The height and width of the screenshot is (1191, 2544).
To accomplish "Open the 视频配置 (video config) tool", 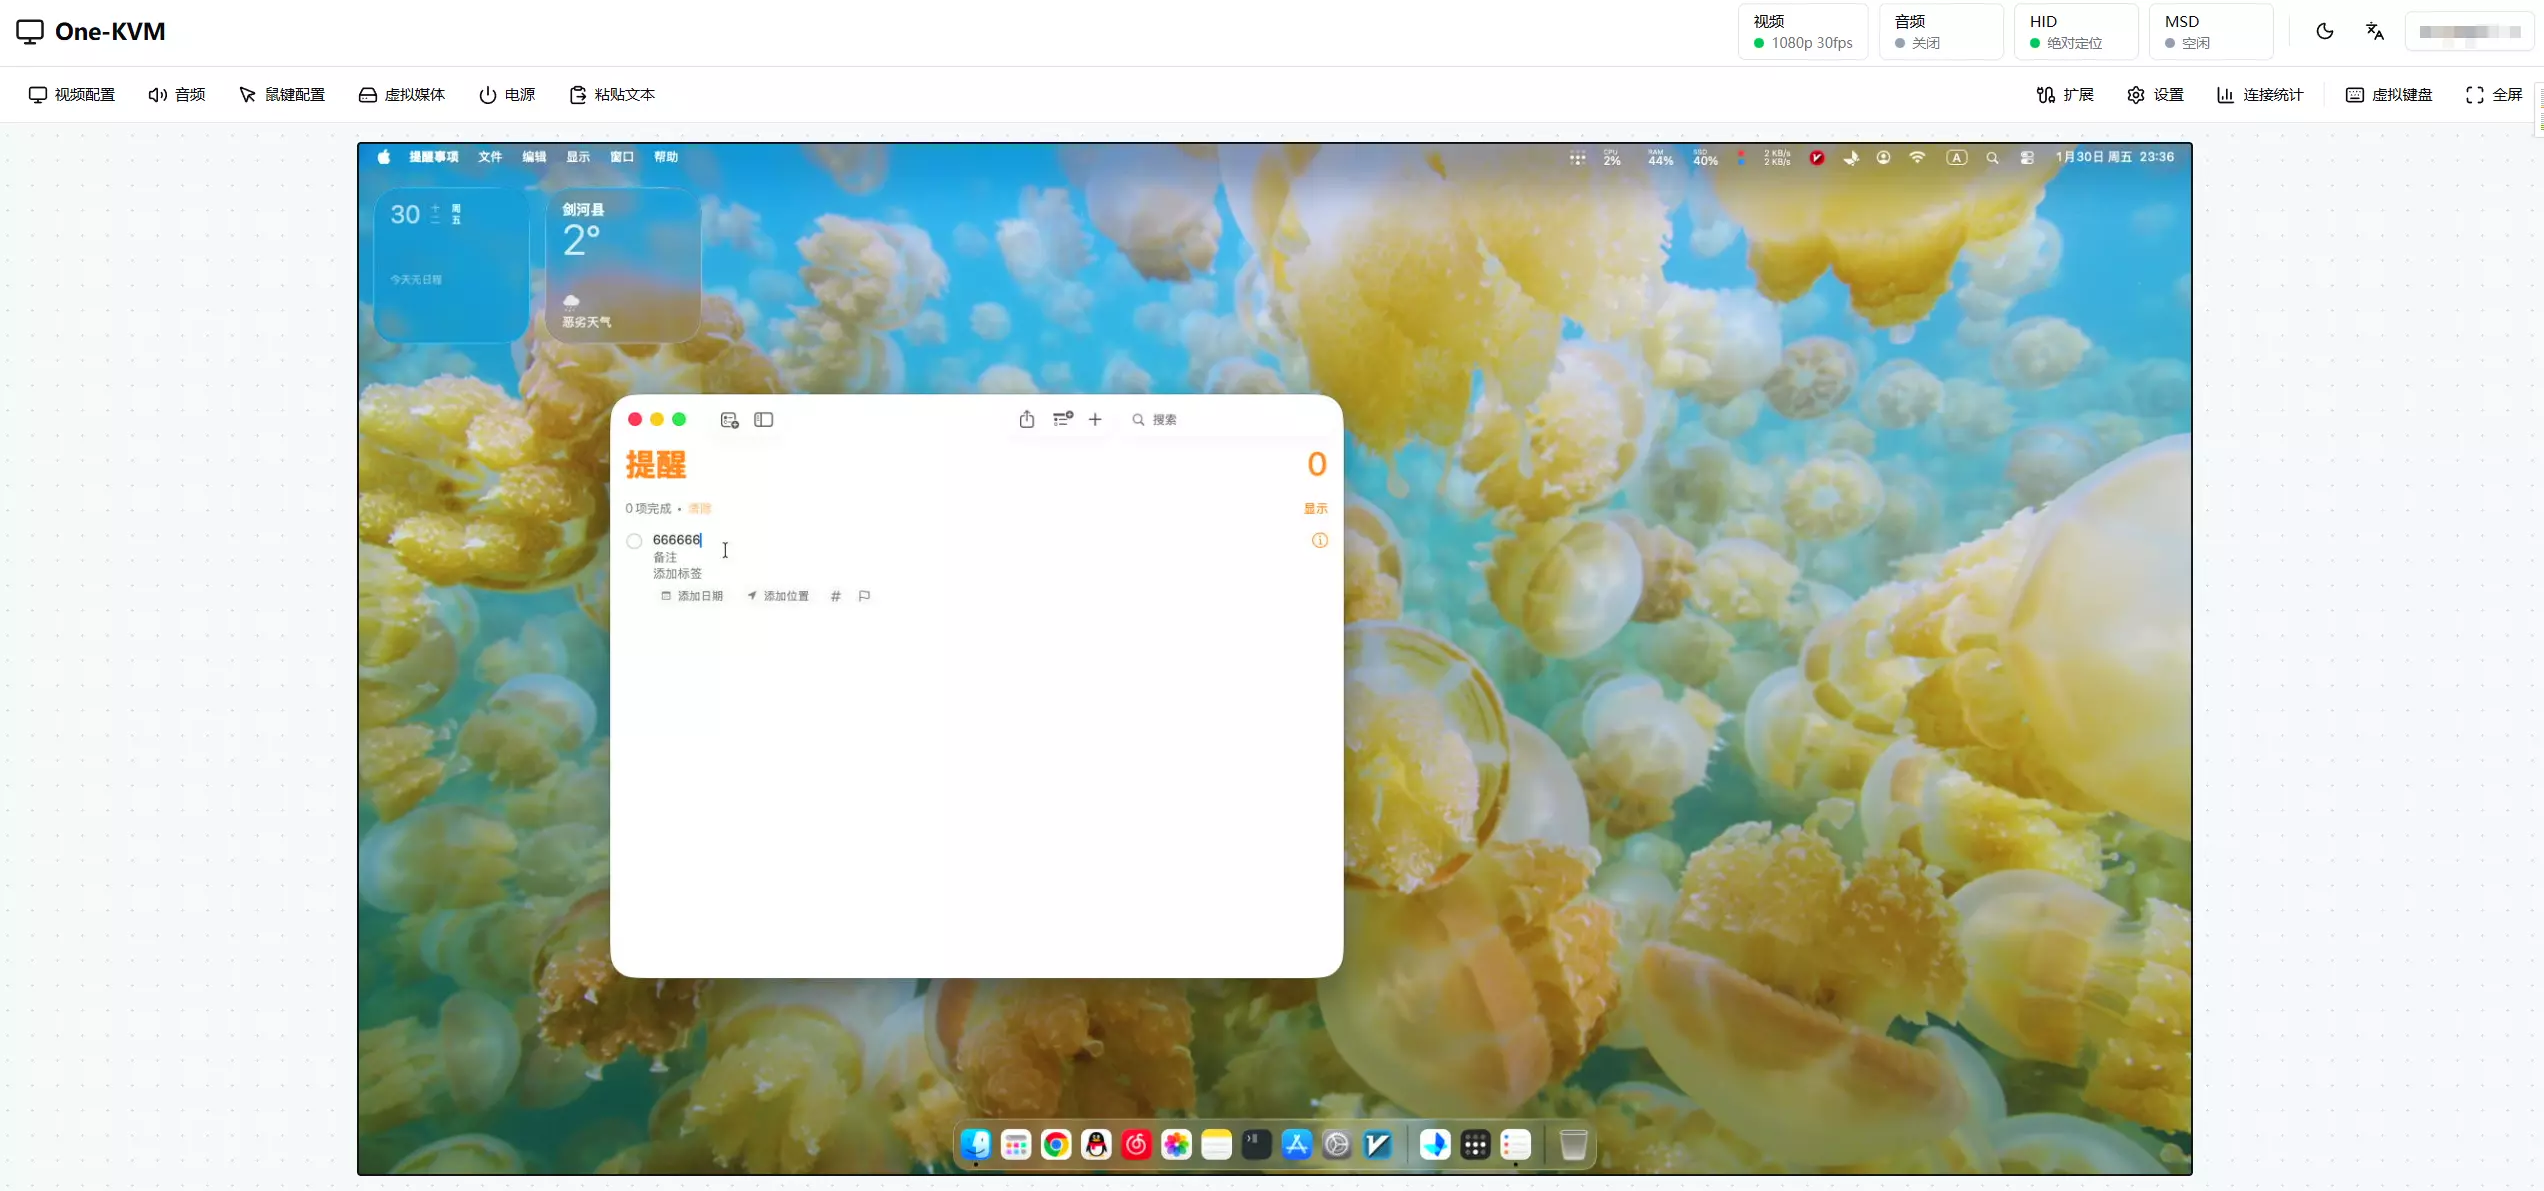I will point(70,94).
